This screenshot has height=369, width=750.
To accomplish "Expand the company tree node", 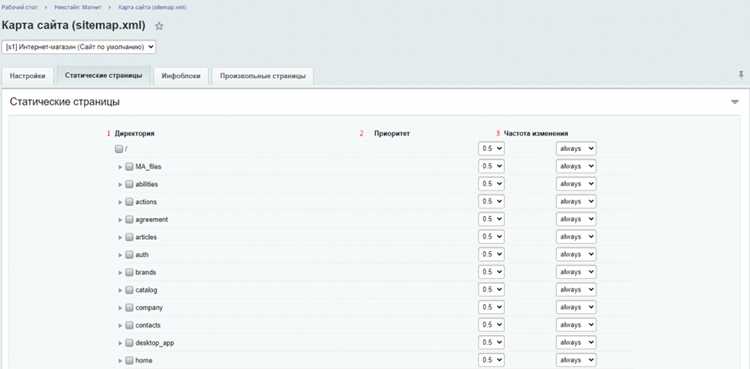I will click(120, 308).
